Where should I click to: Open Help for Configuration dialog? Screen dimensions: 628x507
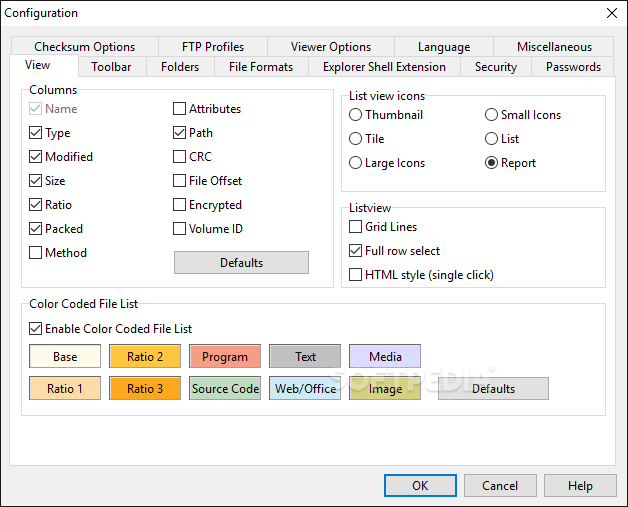pyautogui.click(x=580, y=485)
